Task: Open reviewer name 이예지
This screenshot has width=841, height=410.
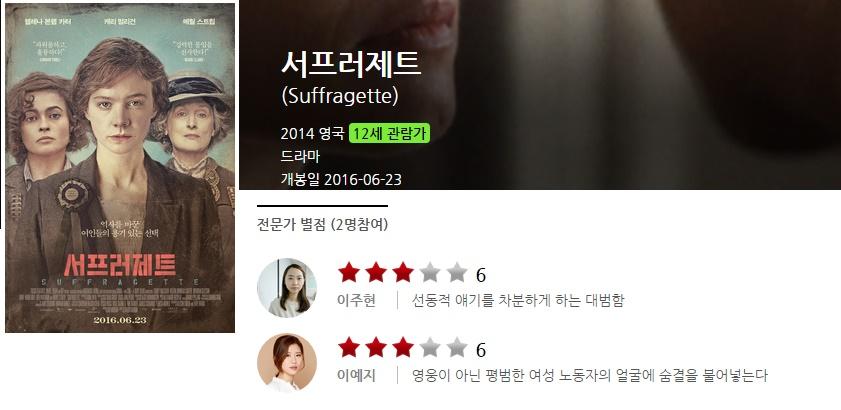Action: [356, 376]
